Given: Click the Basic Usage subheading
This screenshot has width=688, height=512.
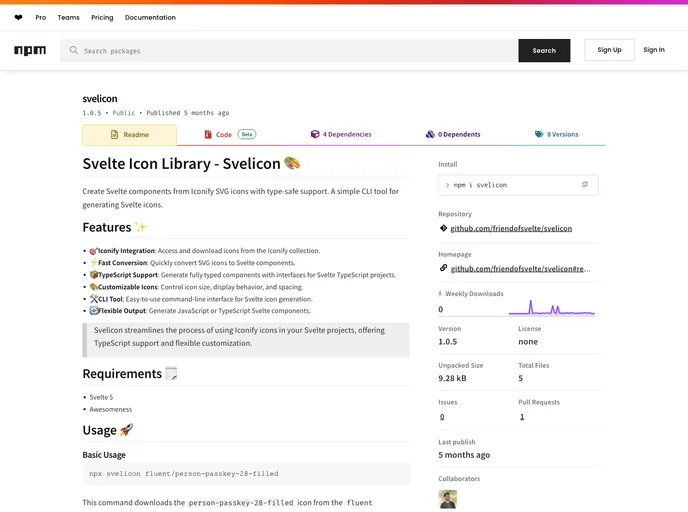Looking at the screenshot, I should [104, 455].
